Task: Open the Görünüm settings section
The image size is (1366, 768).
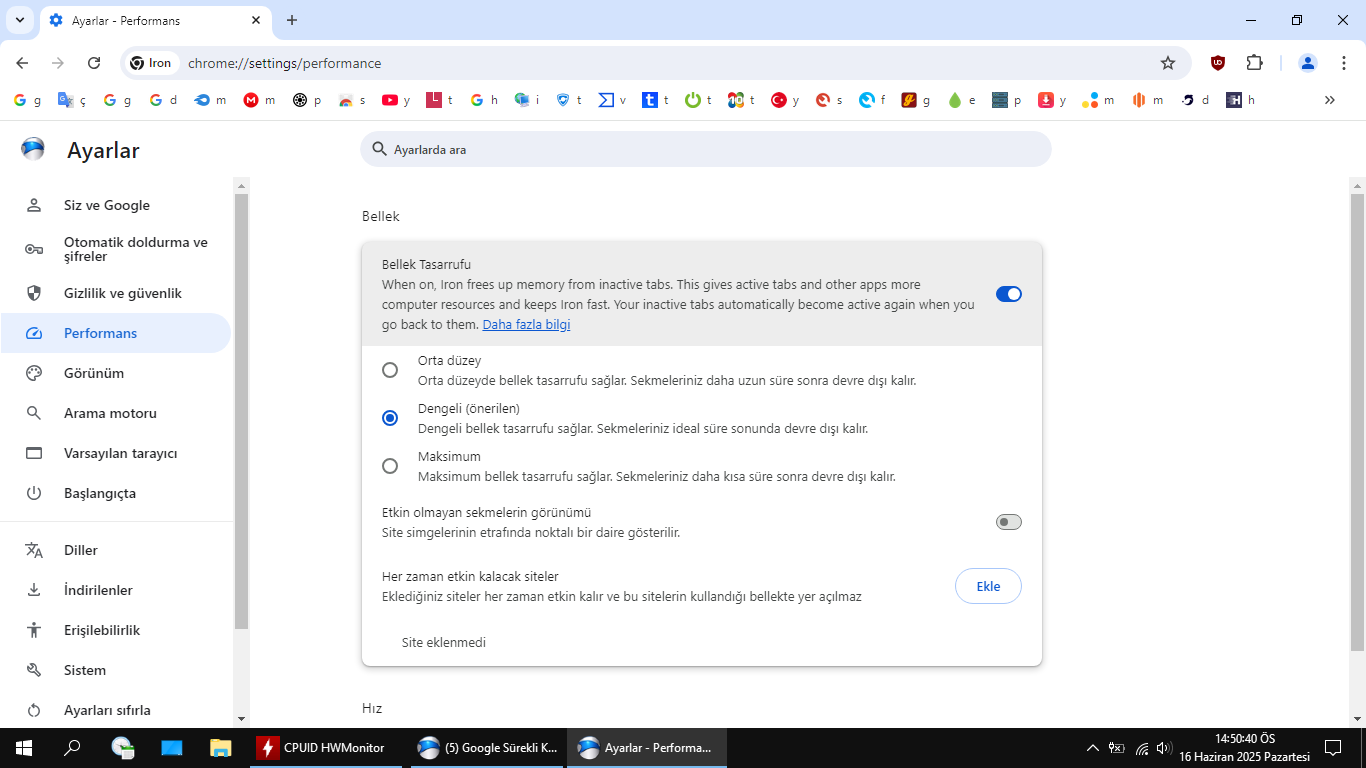Action: point(116,373)
